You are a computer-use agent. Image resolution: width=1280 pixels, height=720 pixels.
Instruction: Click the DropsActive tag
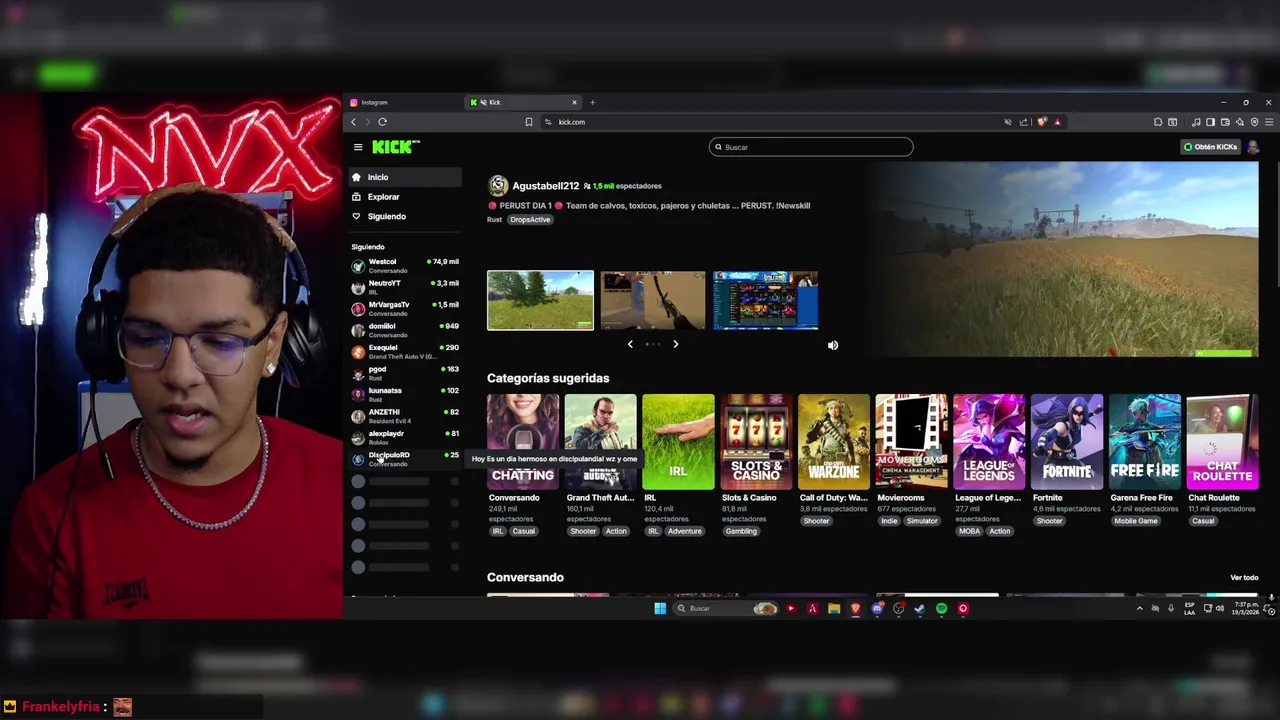pos(530,220)
